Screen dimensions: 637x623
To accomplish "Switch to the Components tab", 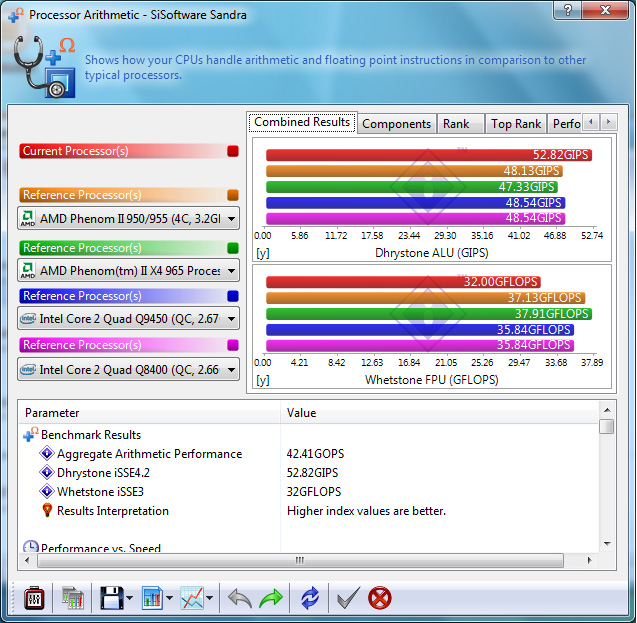I will [396, 124].
